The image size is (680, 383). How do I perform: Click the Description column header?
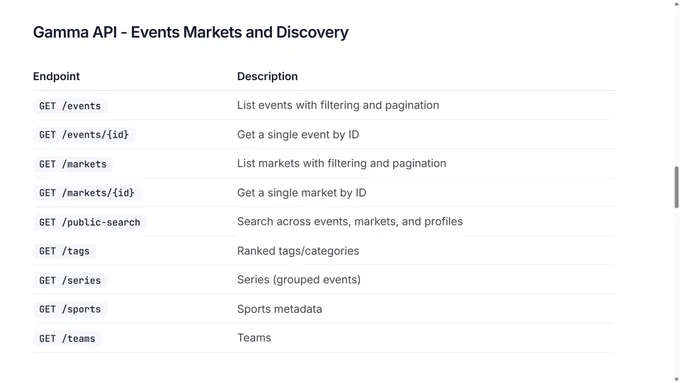pos(268,76)
